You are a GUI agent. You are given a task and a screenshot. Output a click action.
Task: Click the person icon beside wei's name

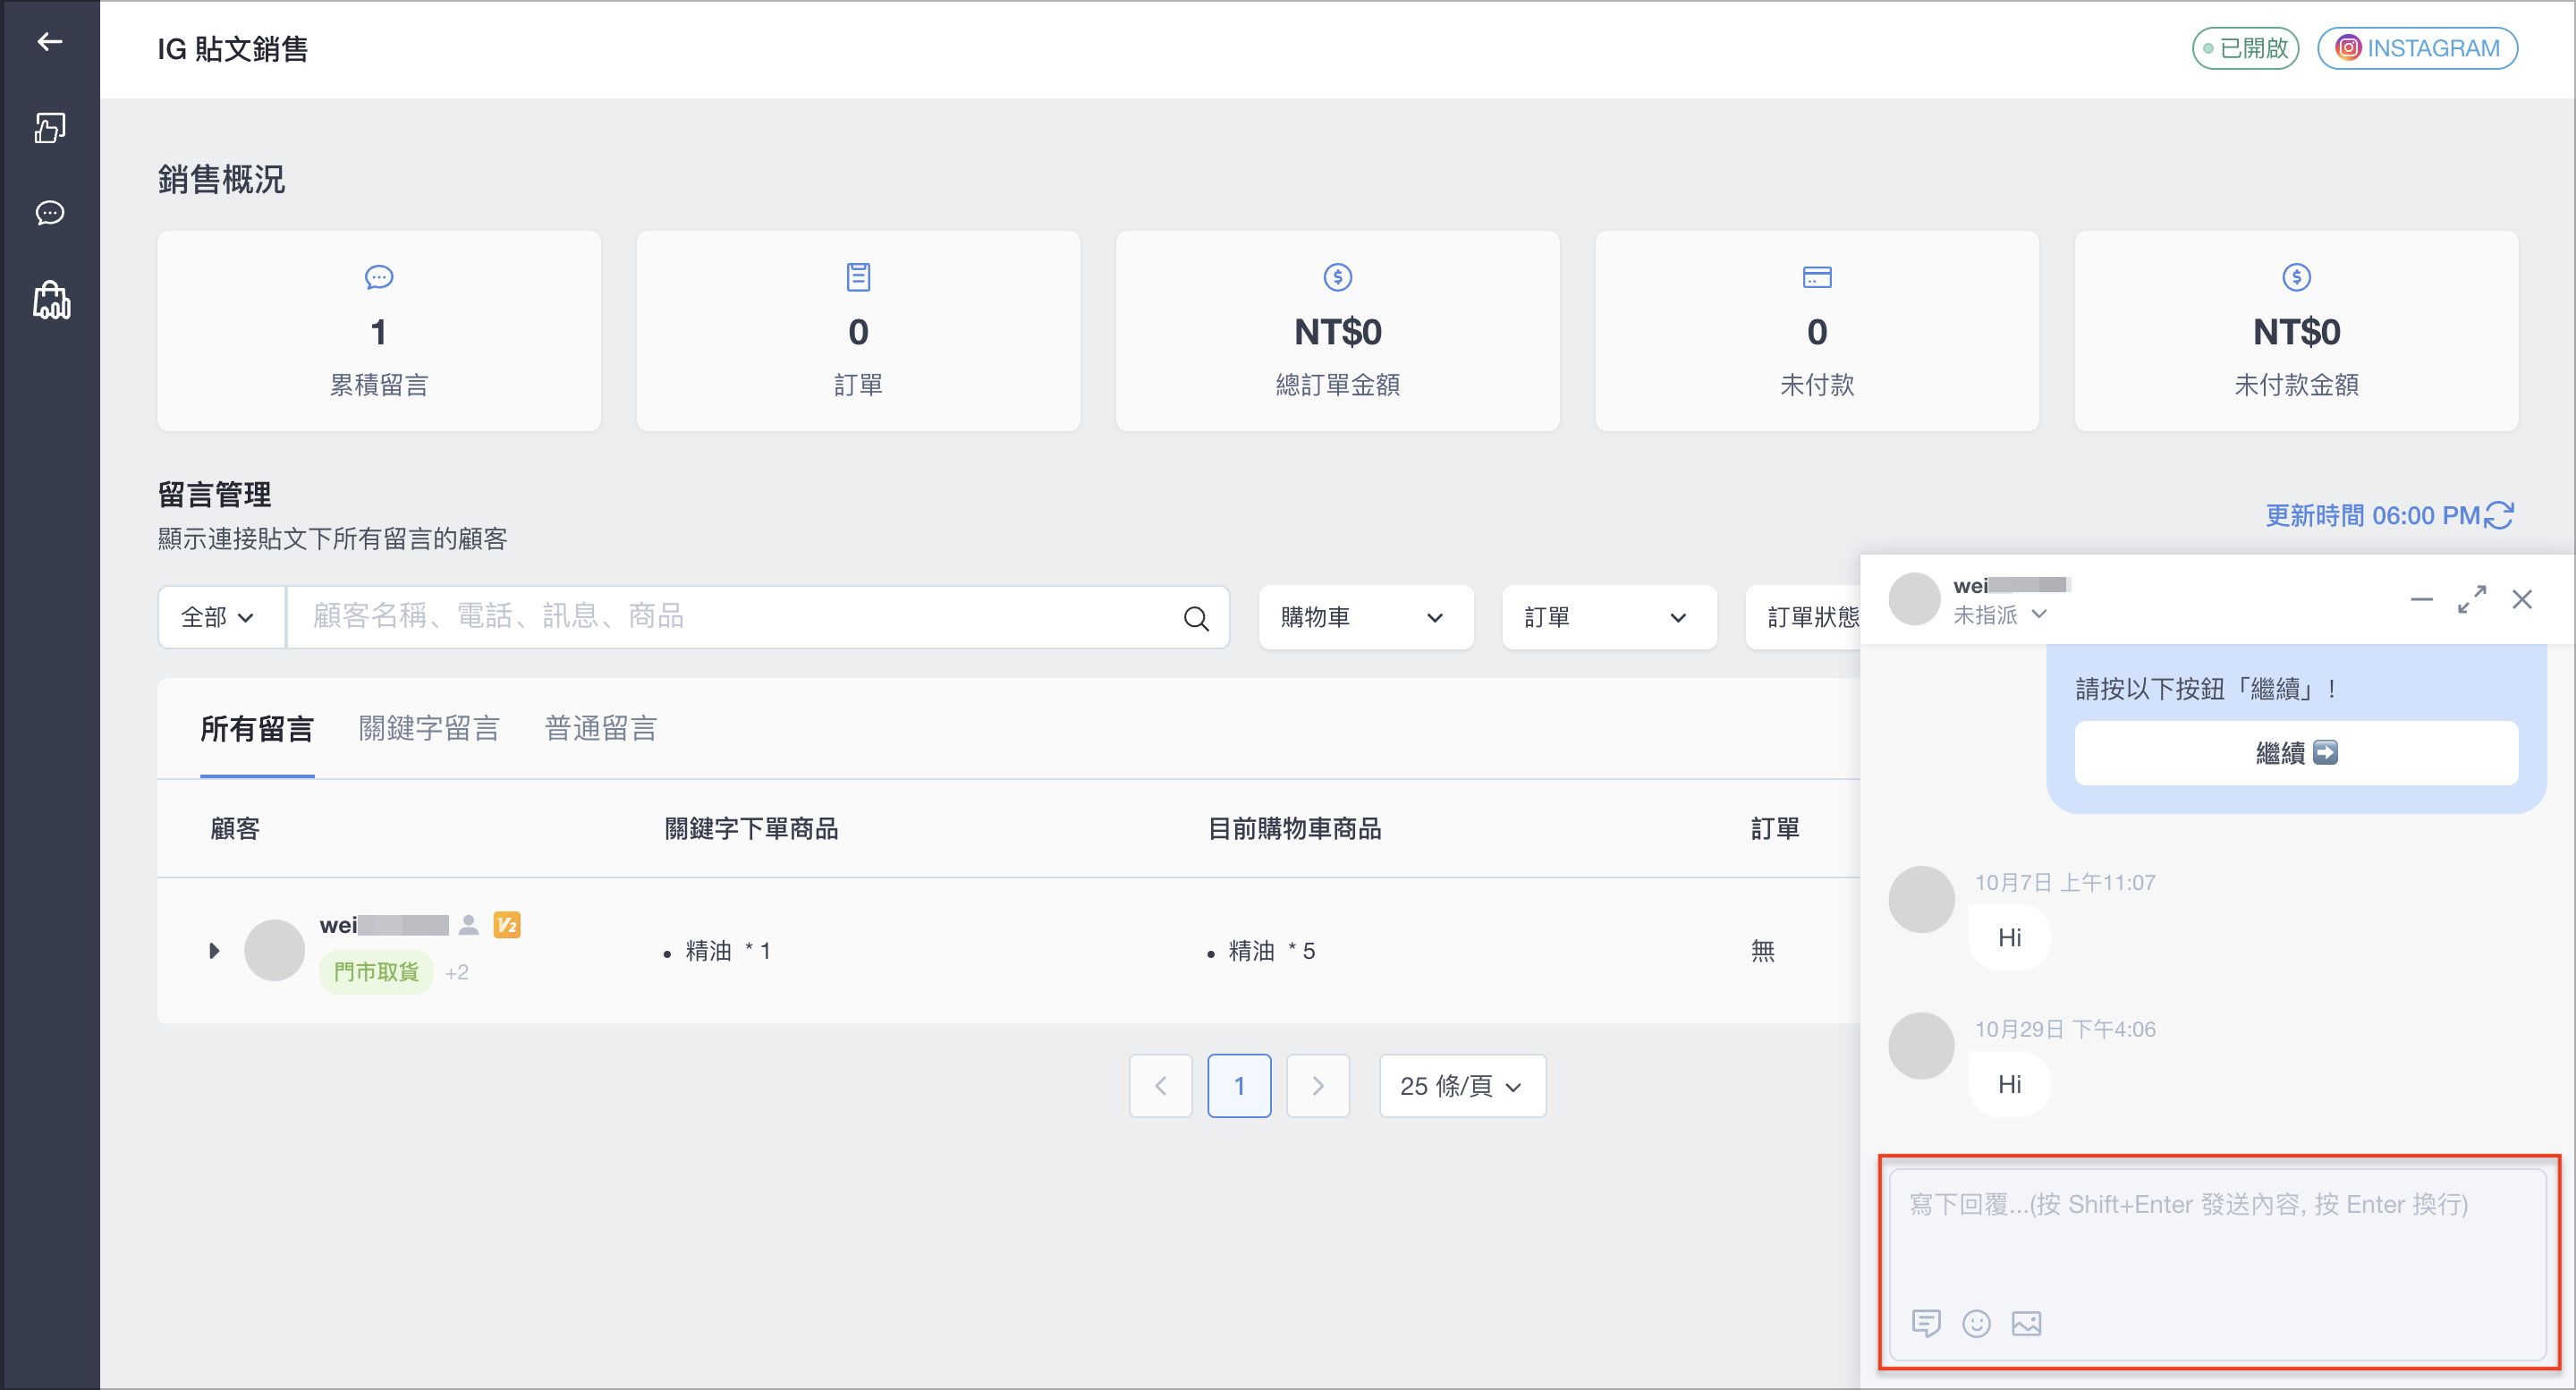click(x=468, y=925)
